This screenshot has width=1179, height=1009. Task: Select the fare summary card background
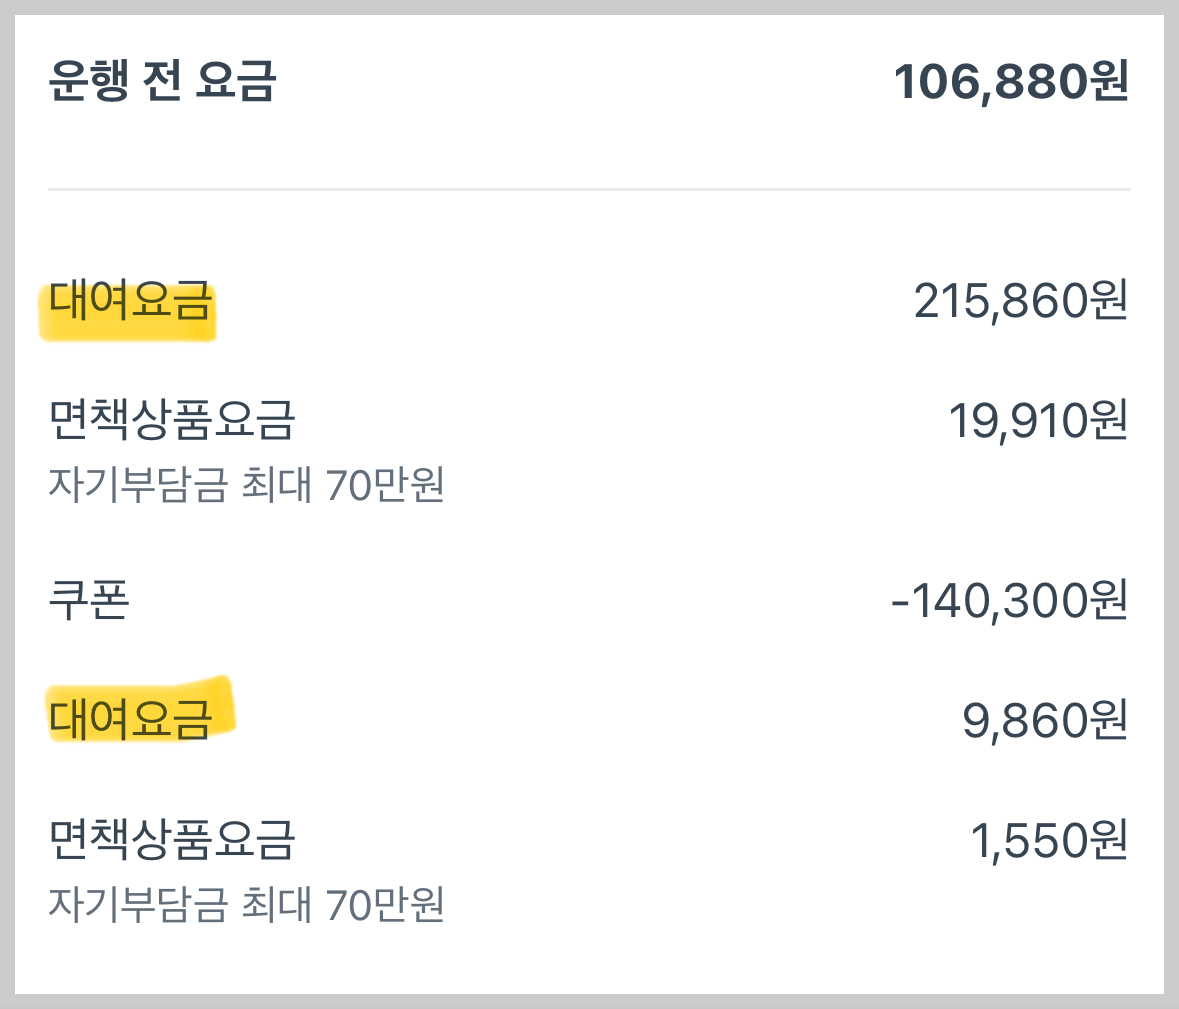click(x=589, y=960)
